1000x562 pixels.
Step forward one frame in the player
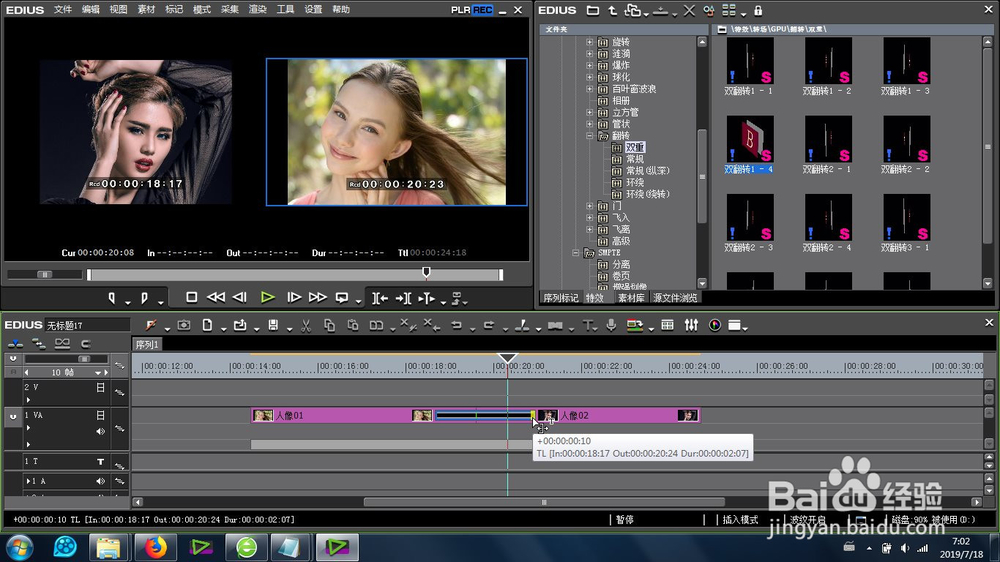tap(293, 297)
